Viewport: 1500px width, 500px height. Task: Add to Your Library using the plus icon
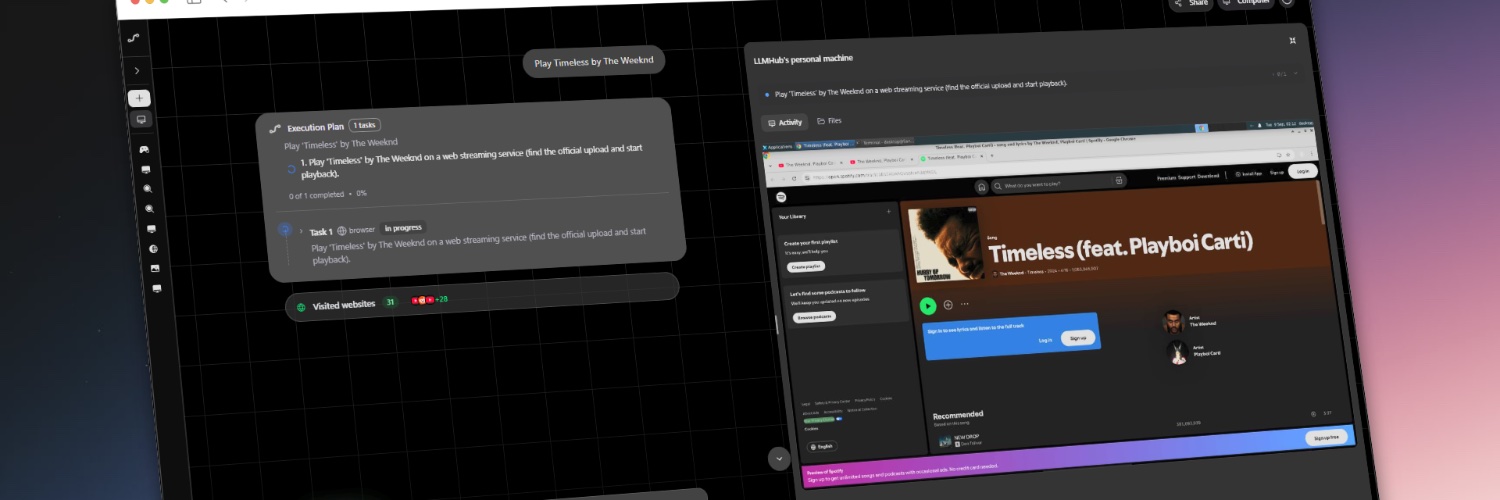888,211
